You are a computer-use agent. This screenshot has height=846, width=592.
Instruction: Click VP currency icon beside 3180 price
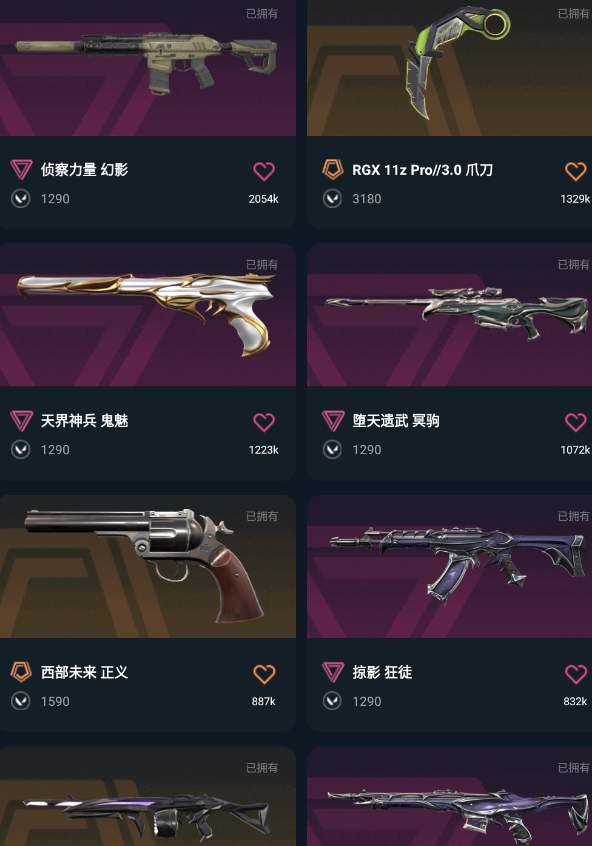(332, 199)
